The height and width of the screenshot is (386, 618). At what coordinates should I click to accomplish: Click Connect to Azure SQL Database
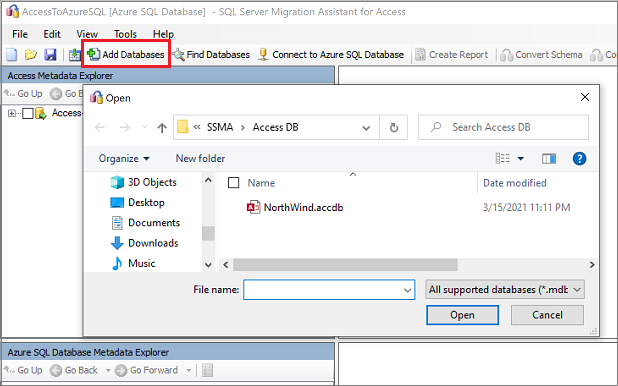[x=331, y=54]
